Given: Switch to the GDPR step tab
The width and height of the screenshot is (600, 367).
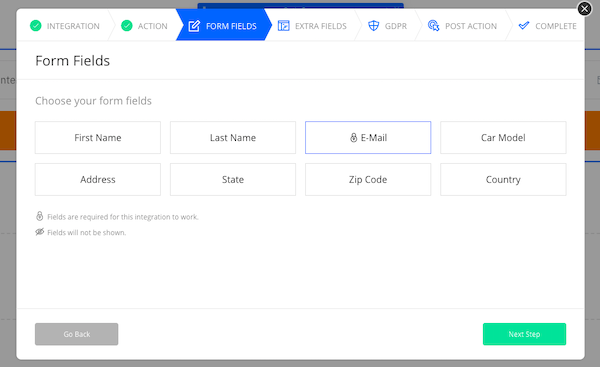Looking at the screenshot, I should [388, 26].
